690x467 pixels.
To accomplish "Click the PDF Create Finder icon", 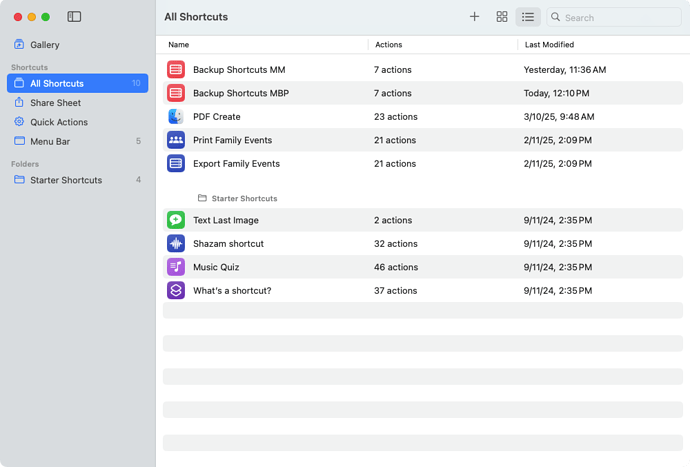I will [176, 117].
